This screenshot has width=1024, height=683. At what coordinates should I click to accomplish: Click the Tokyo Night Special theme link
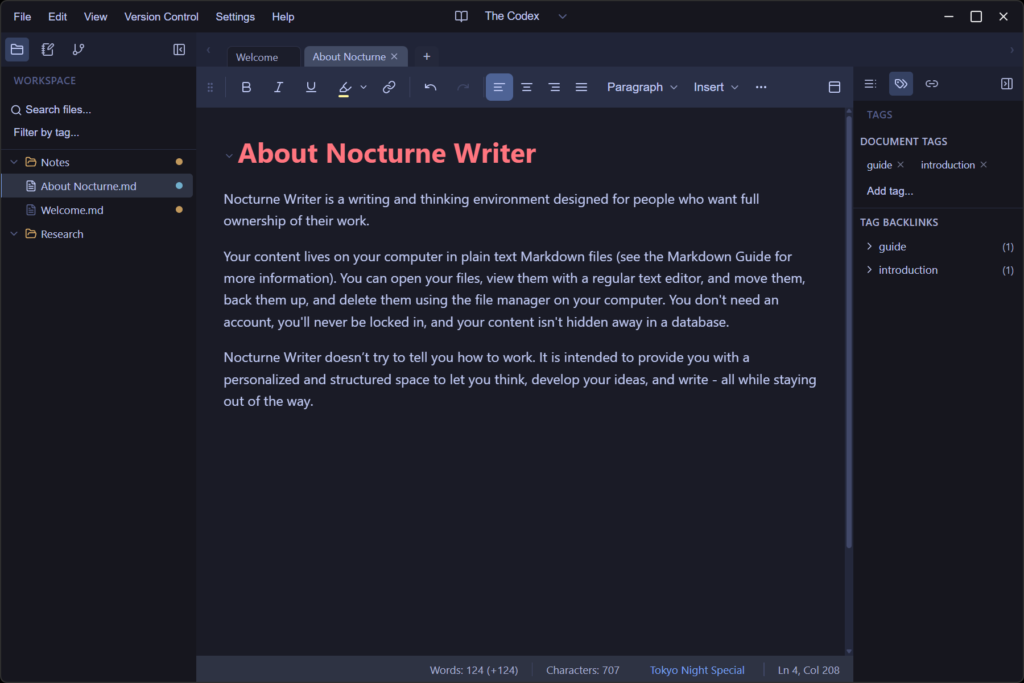coord(697,670)
